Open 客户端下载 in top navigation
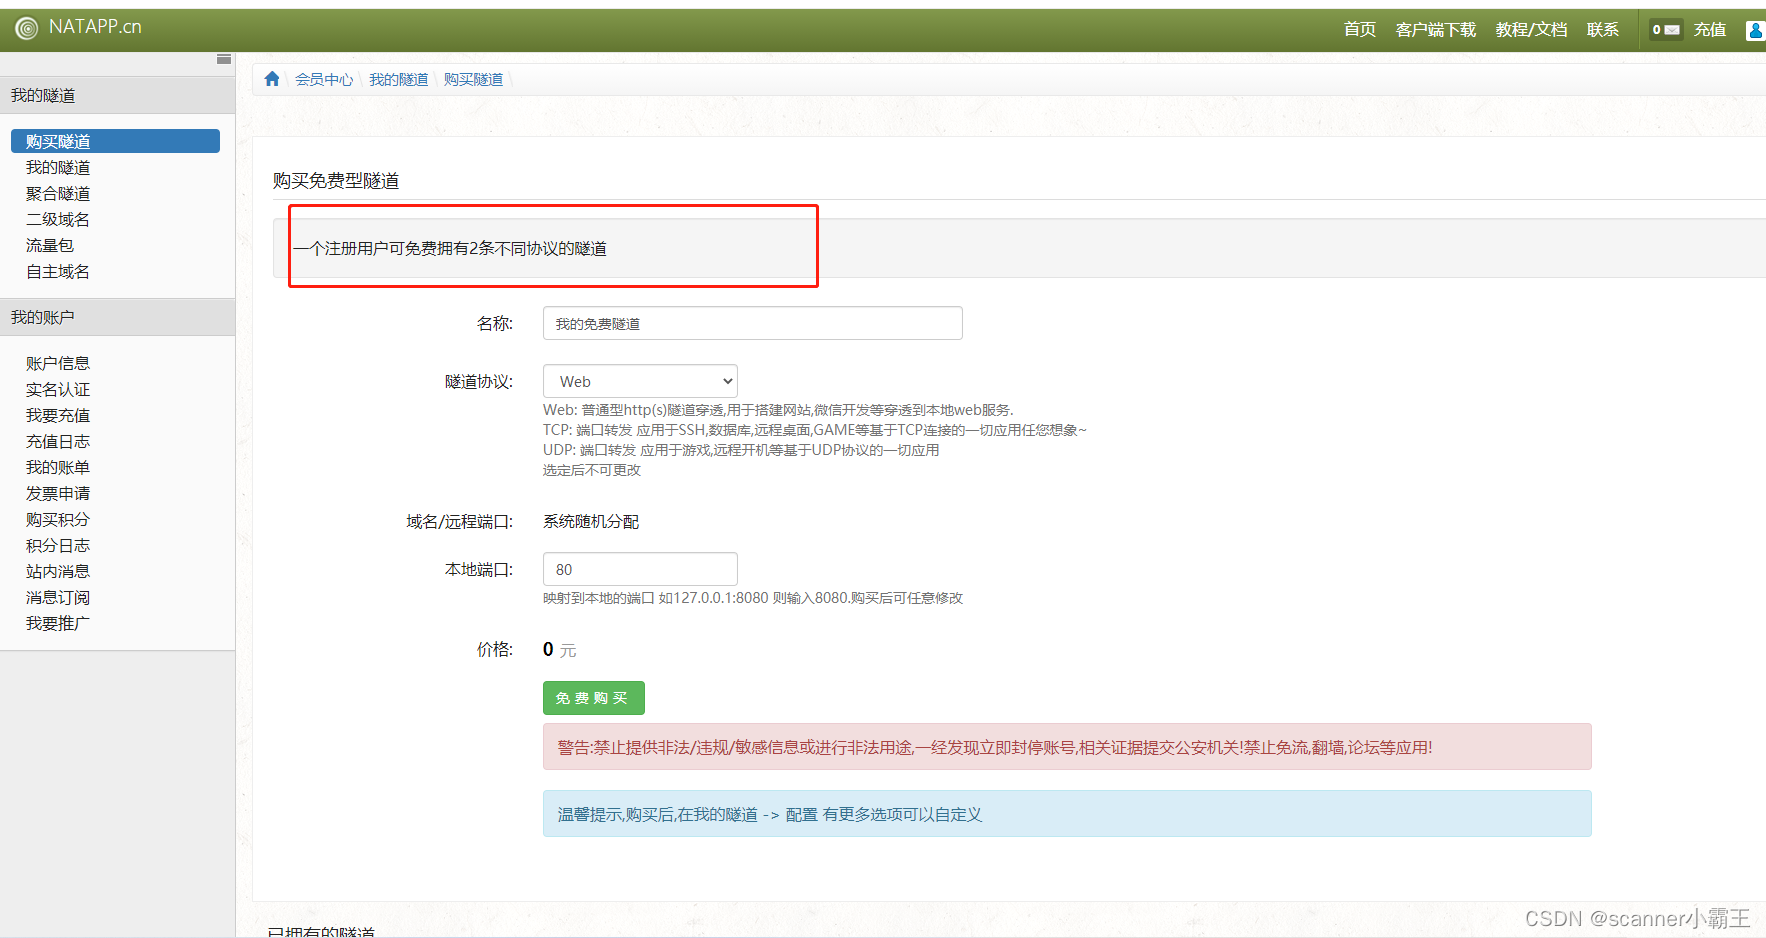Screen dimensions: 1766x938 pyautogui.click(x=1436, y=30)
